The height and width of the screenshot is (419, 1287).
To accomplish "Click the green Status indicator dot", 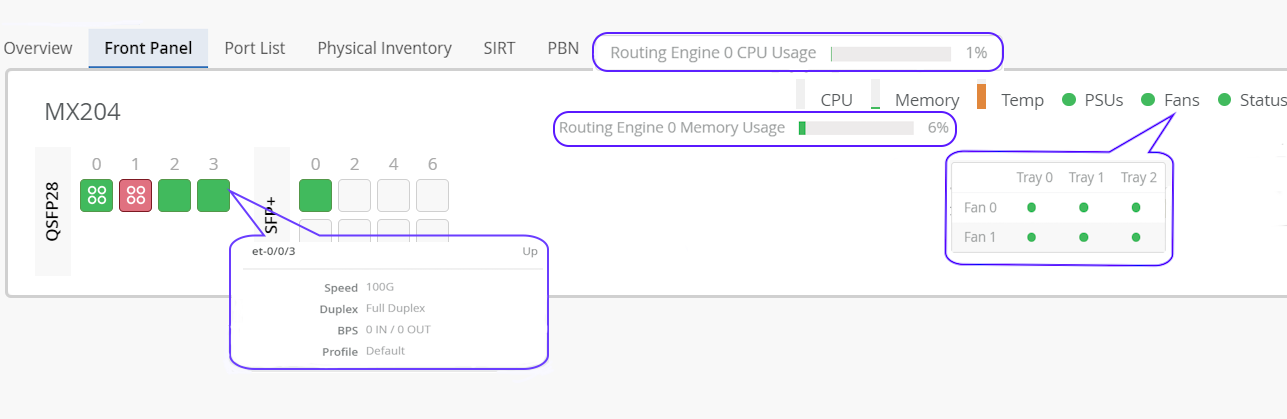I will [x=1224, y=100].
